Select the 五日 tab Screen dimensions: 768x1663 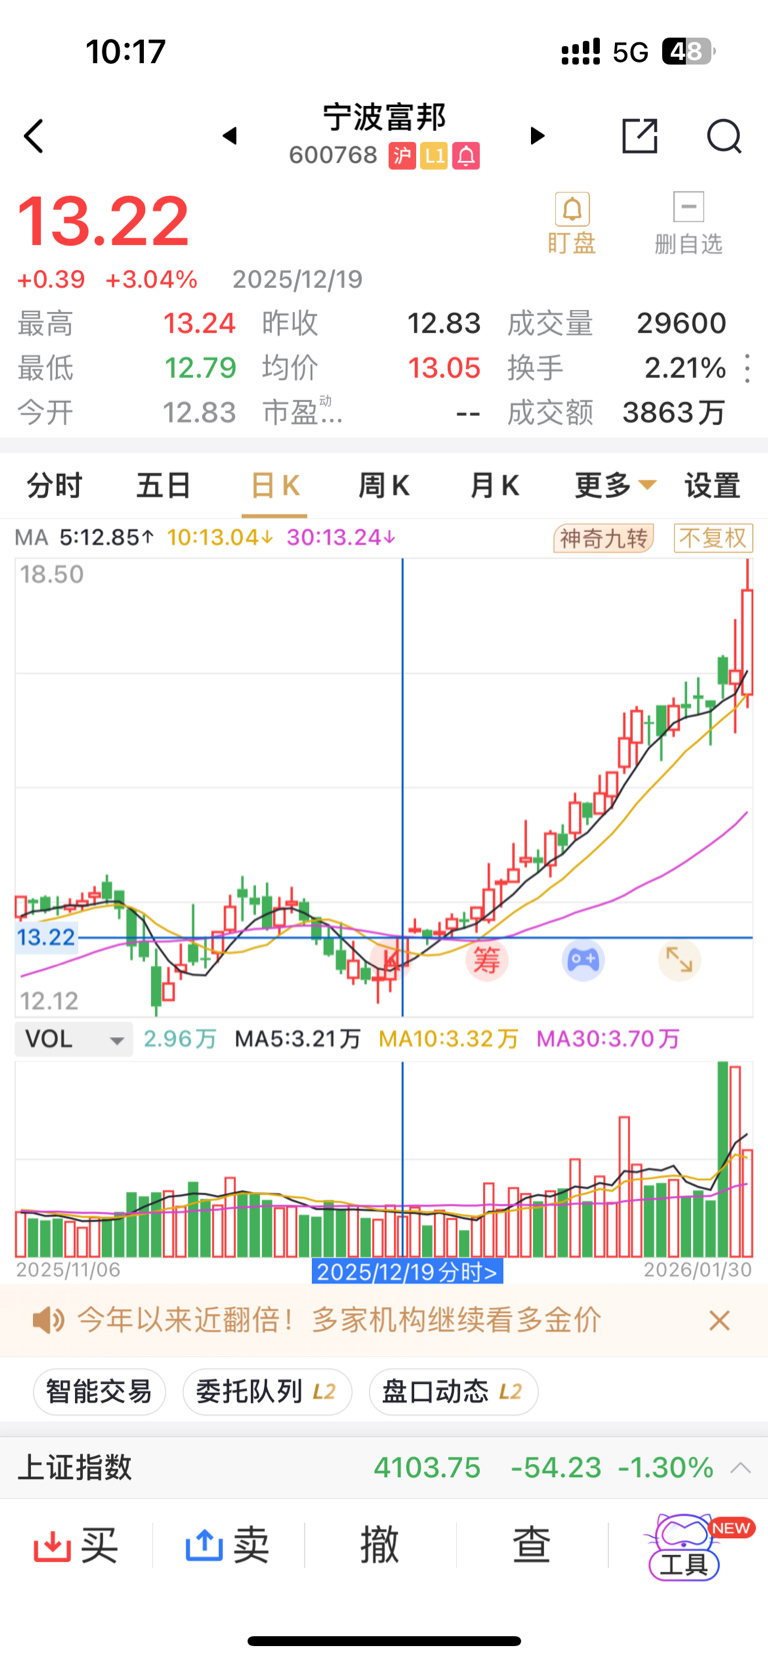(164, 486)
